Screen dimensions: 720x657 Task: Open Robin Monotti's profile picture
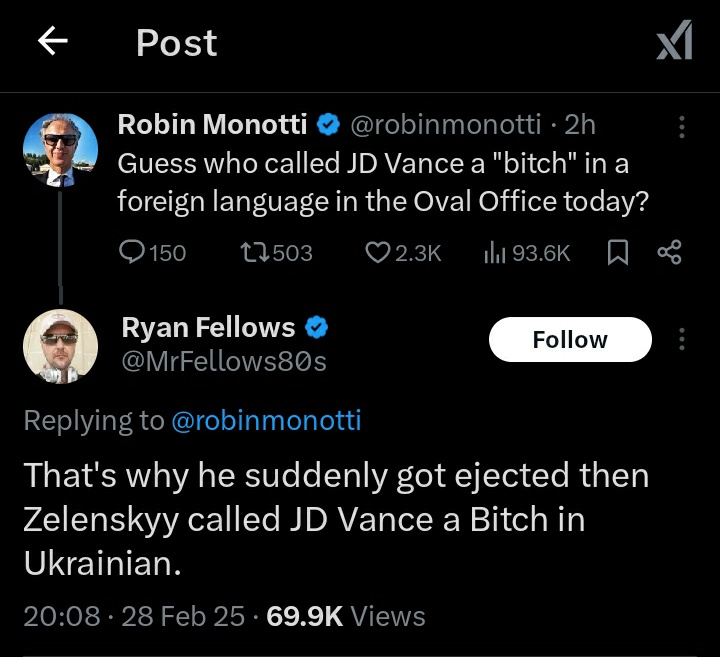pyautogui.click(x=60, y=149)
